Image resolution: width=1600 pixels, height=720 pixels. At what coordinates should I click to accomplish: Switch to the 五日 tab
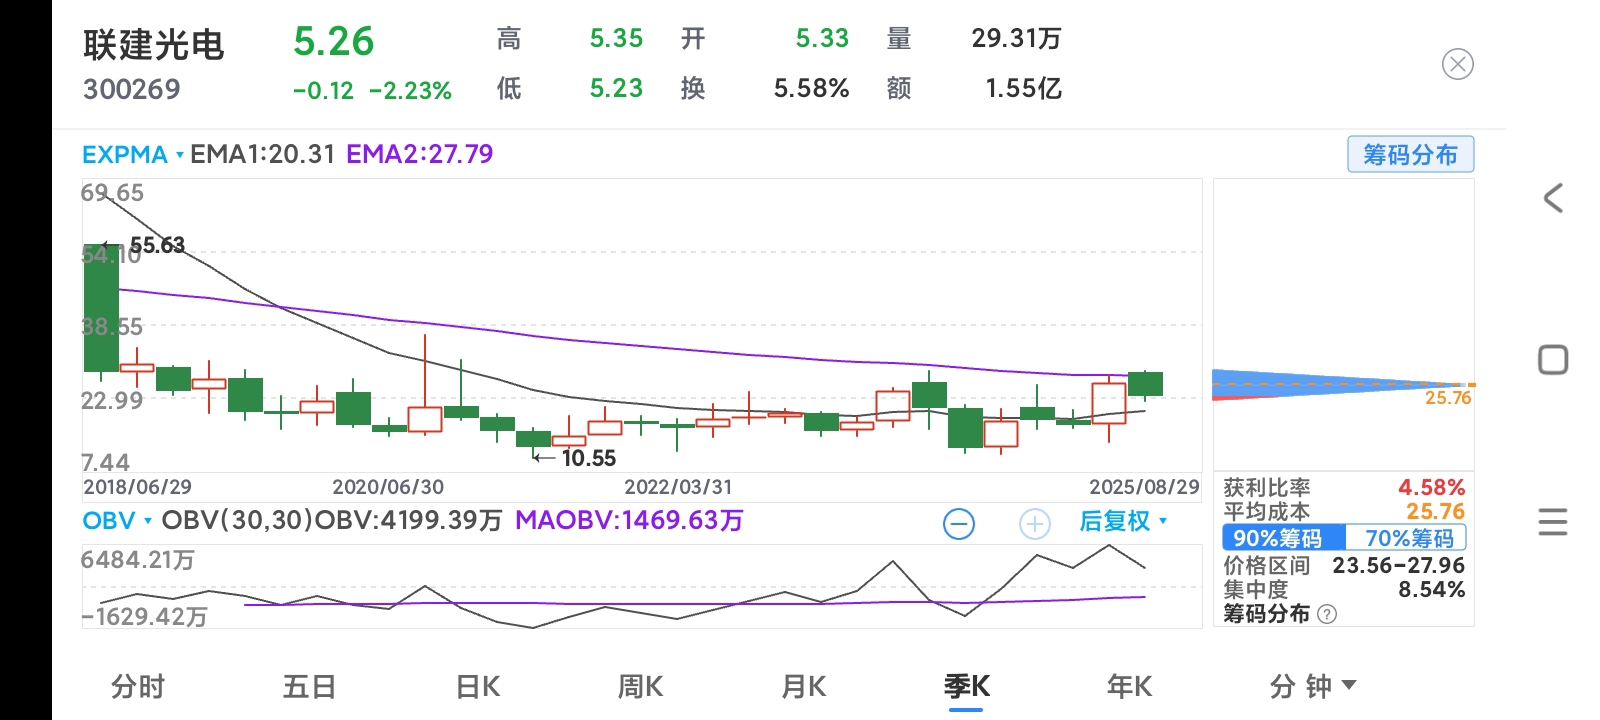click(309, 686)
